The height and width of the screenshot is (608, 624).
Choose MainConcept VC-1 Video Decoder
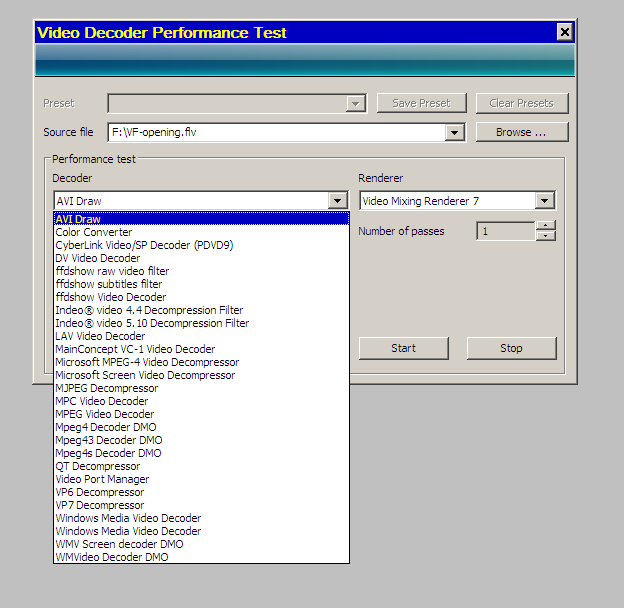(x=201, y=349)
